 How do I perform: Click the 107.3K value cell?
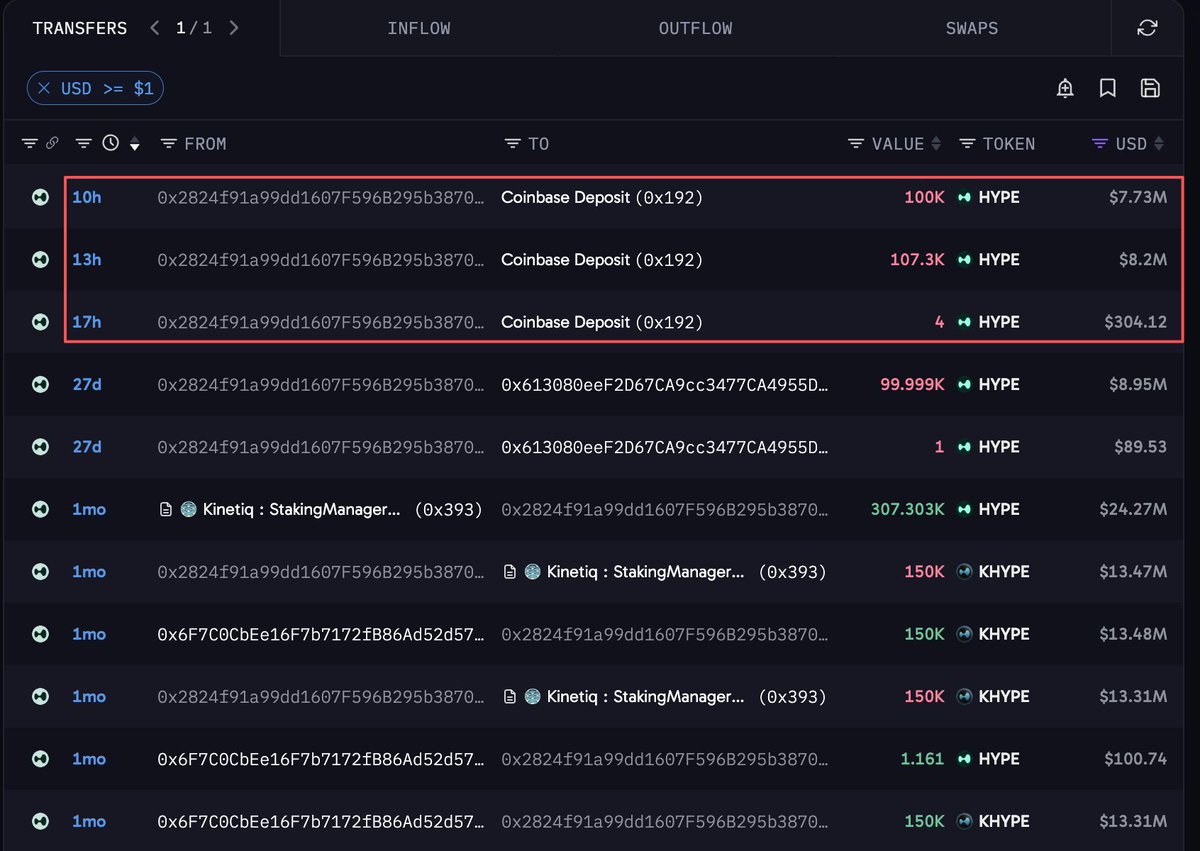coord(917,260)
